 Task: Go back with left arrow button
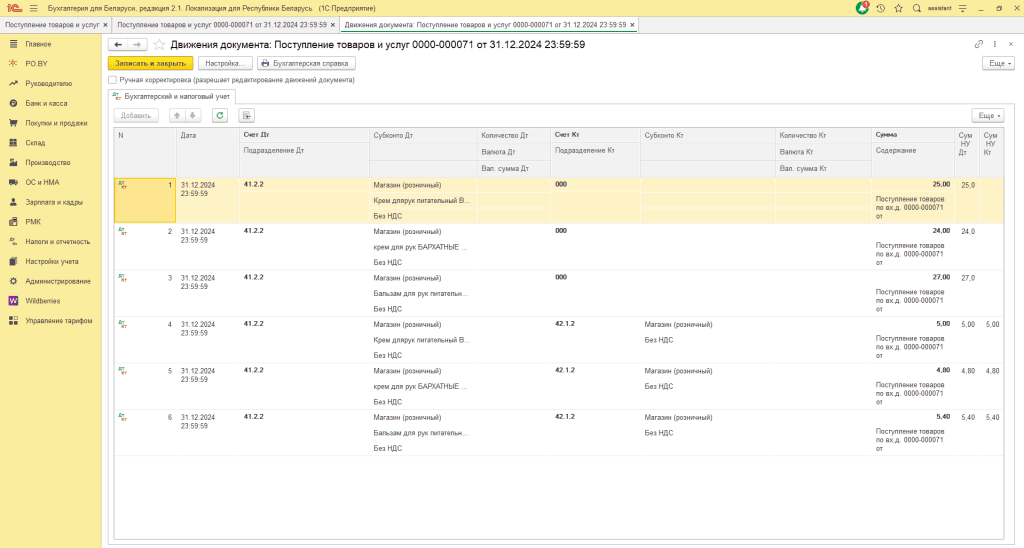tap(118, 45)
